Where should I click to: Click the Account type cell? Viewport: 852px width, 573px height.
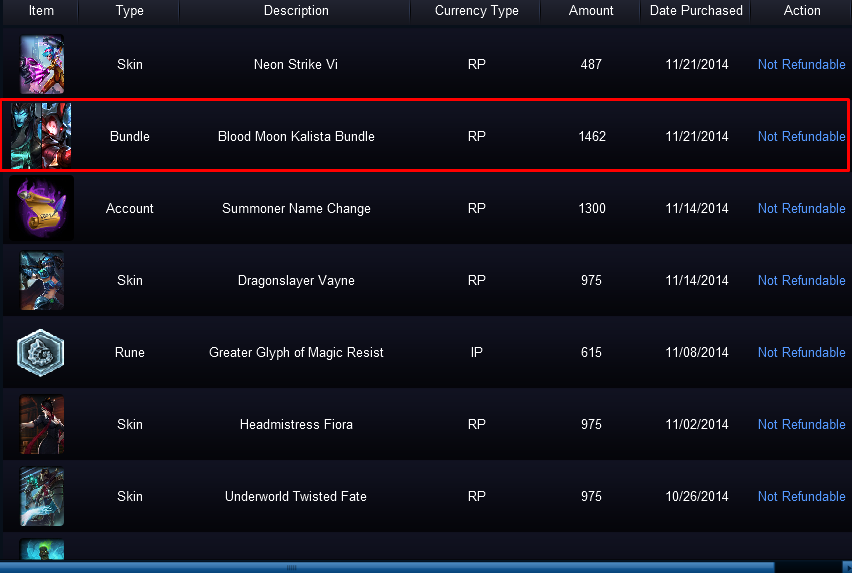[129, 209]
